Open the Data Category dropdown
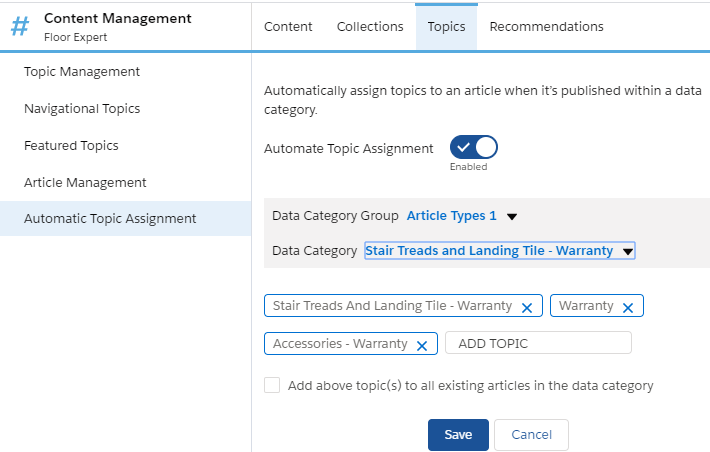 [x=628, y=251]
